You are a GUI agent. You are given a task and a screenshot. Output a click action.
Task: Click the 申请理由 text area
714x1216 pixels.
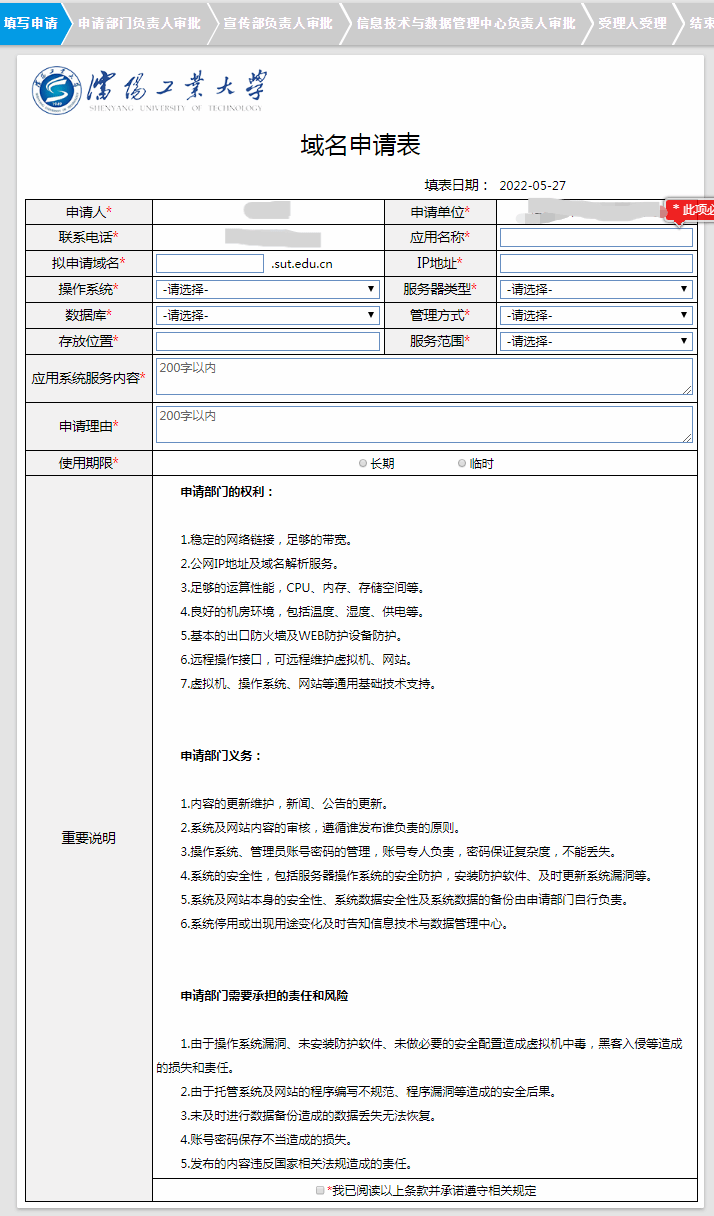424,424
